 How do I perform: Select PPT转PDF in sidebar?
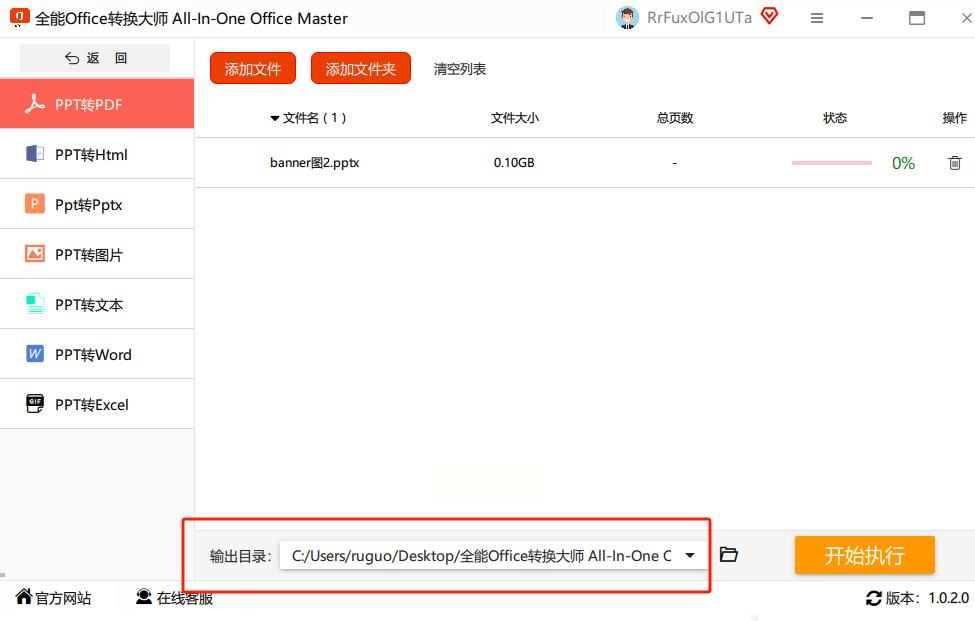click(96, 104)
